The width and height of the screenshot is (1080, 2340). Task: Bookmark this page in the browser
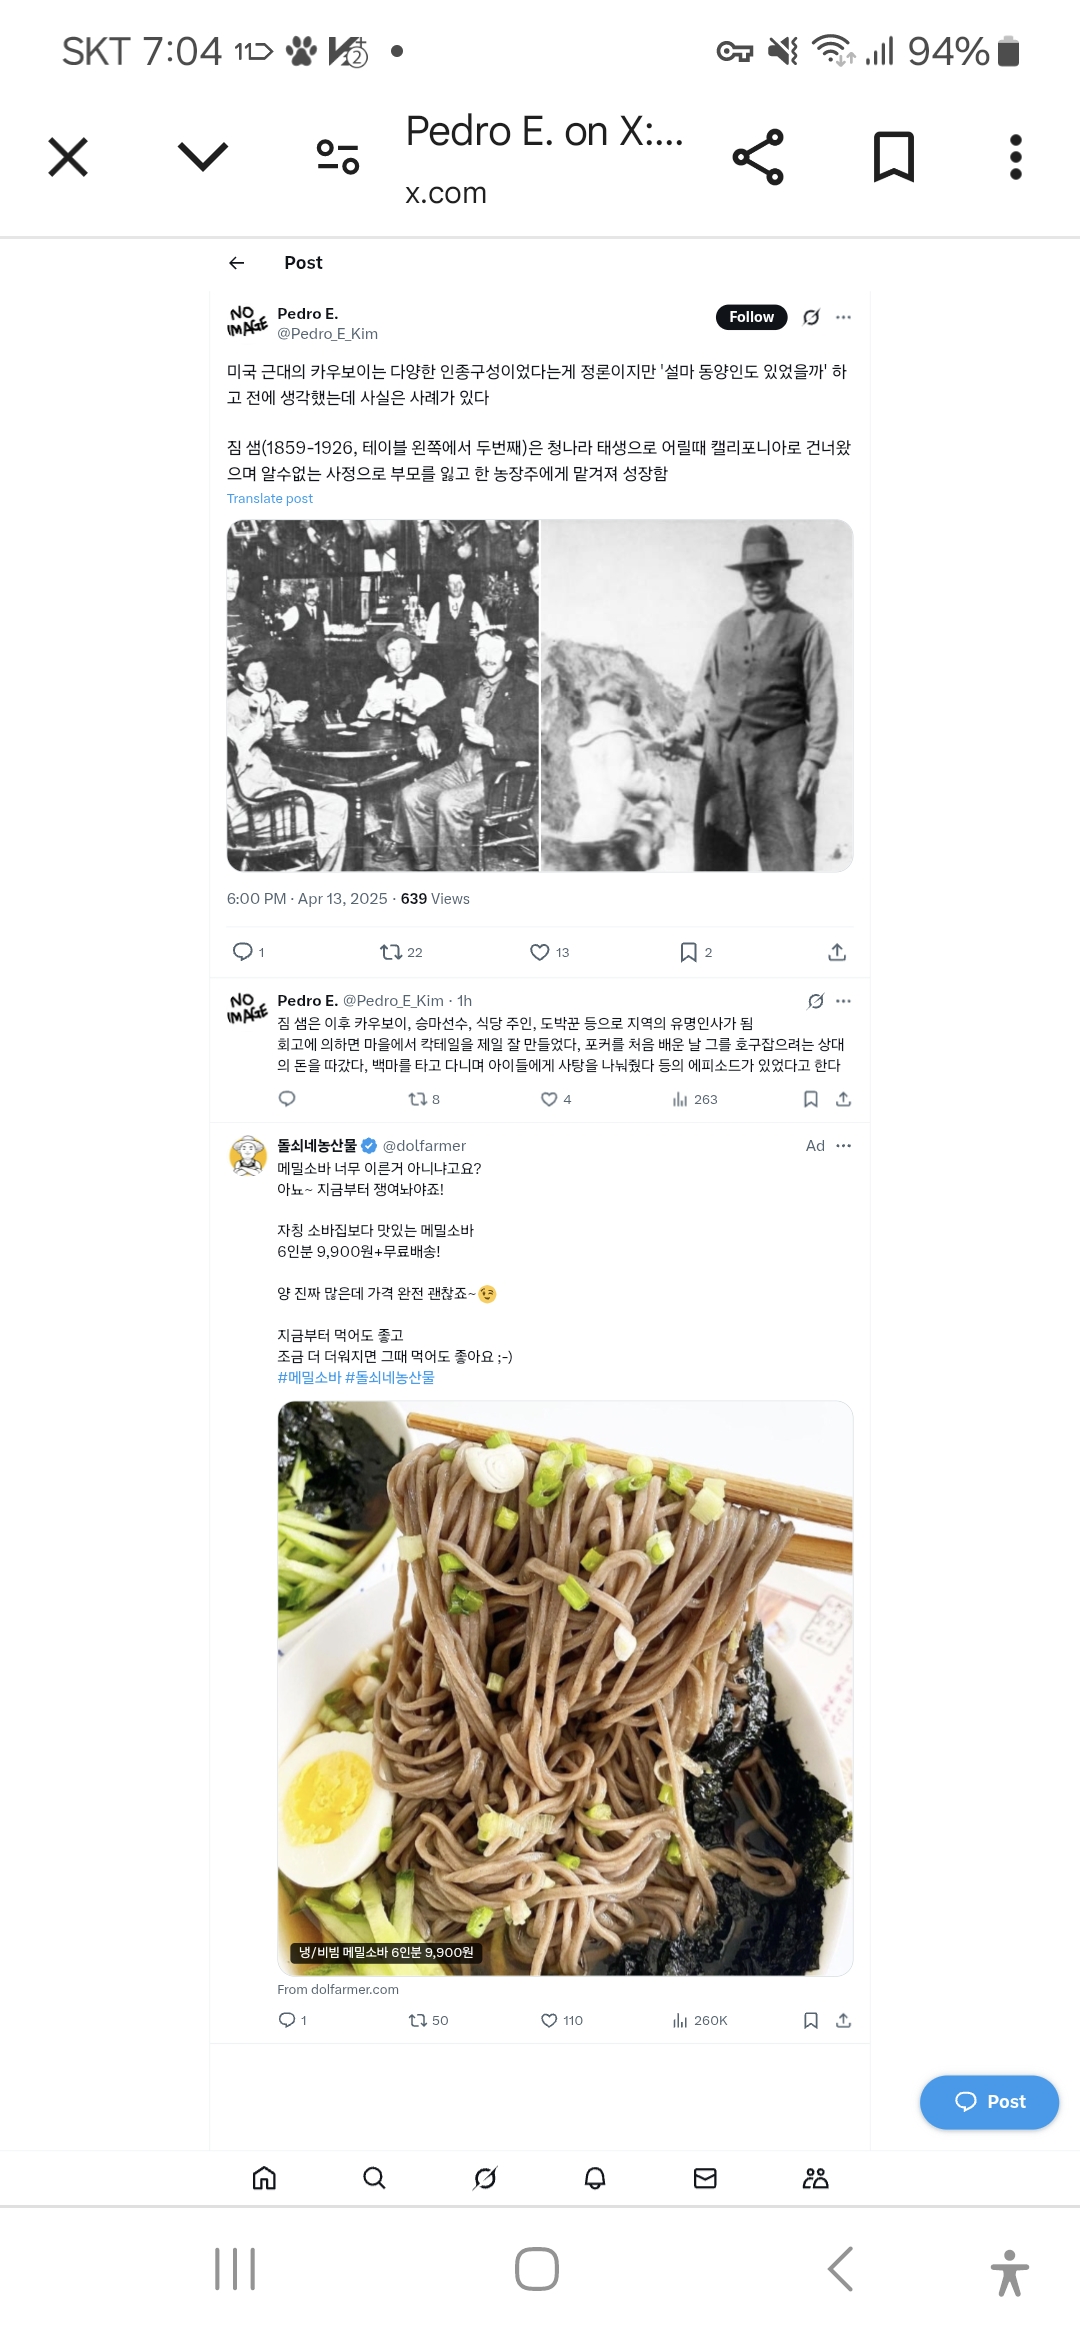pyautogui.click(x=894, y=157)
